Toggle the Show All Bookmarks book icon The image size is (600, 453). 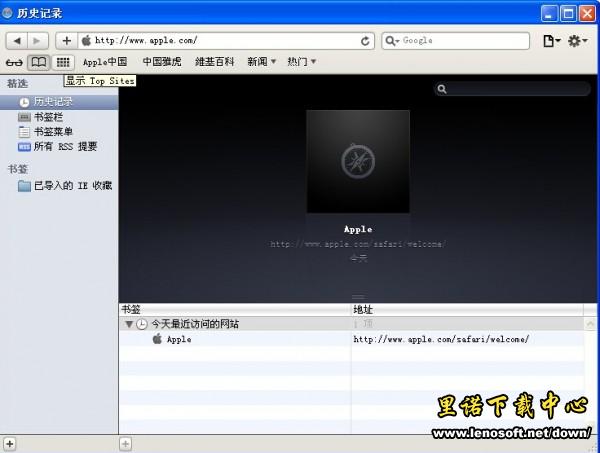coord(39,62)
